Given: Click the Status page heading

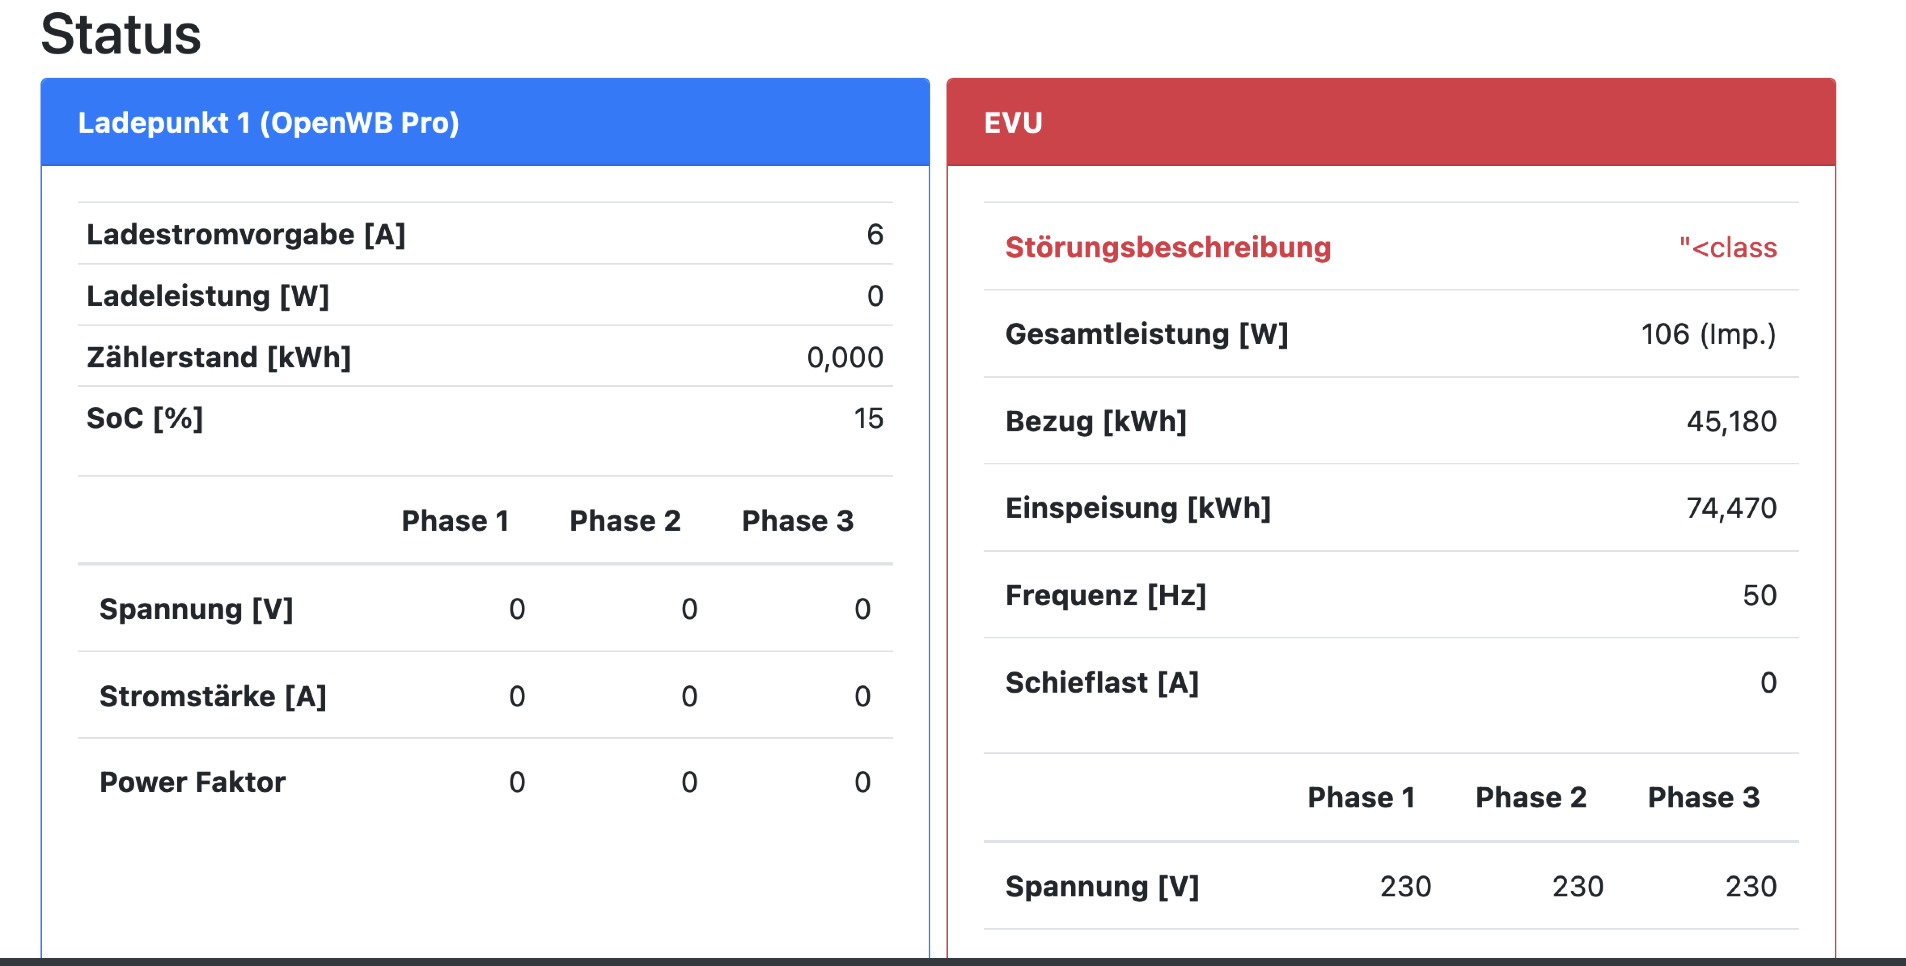Looking at the screenshot, I should (121, 34).
